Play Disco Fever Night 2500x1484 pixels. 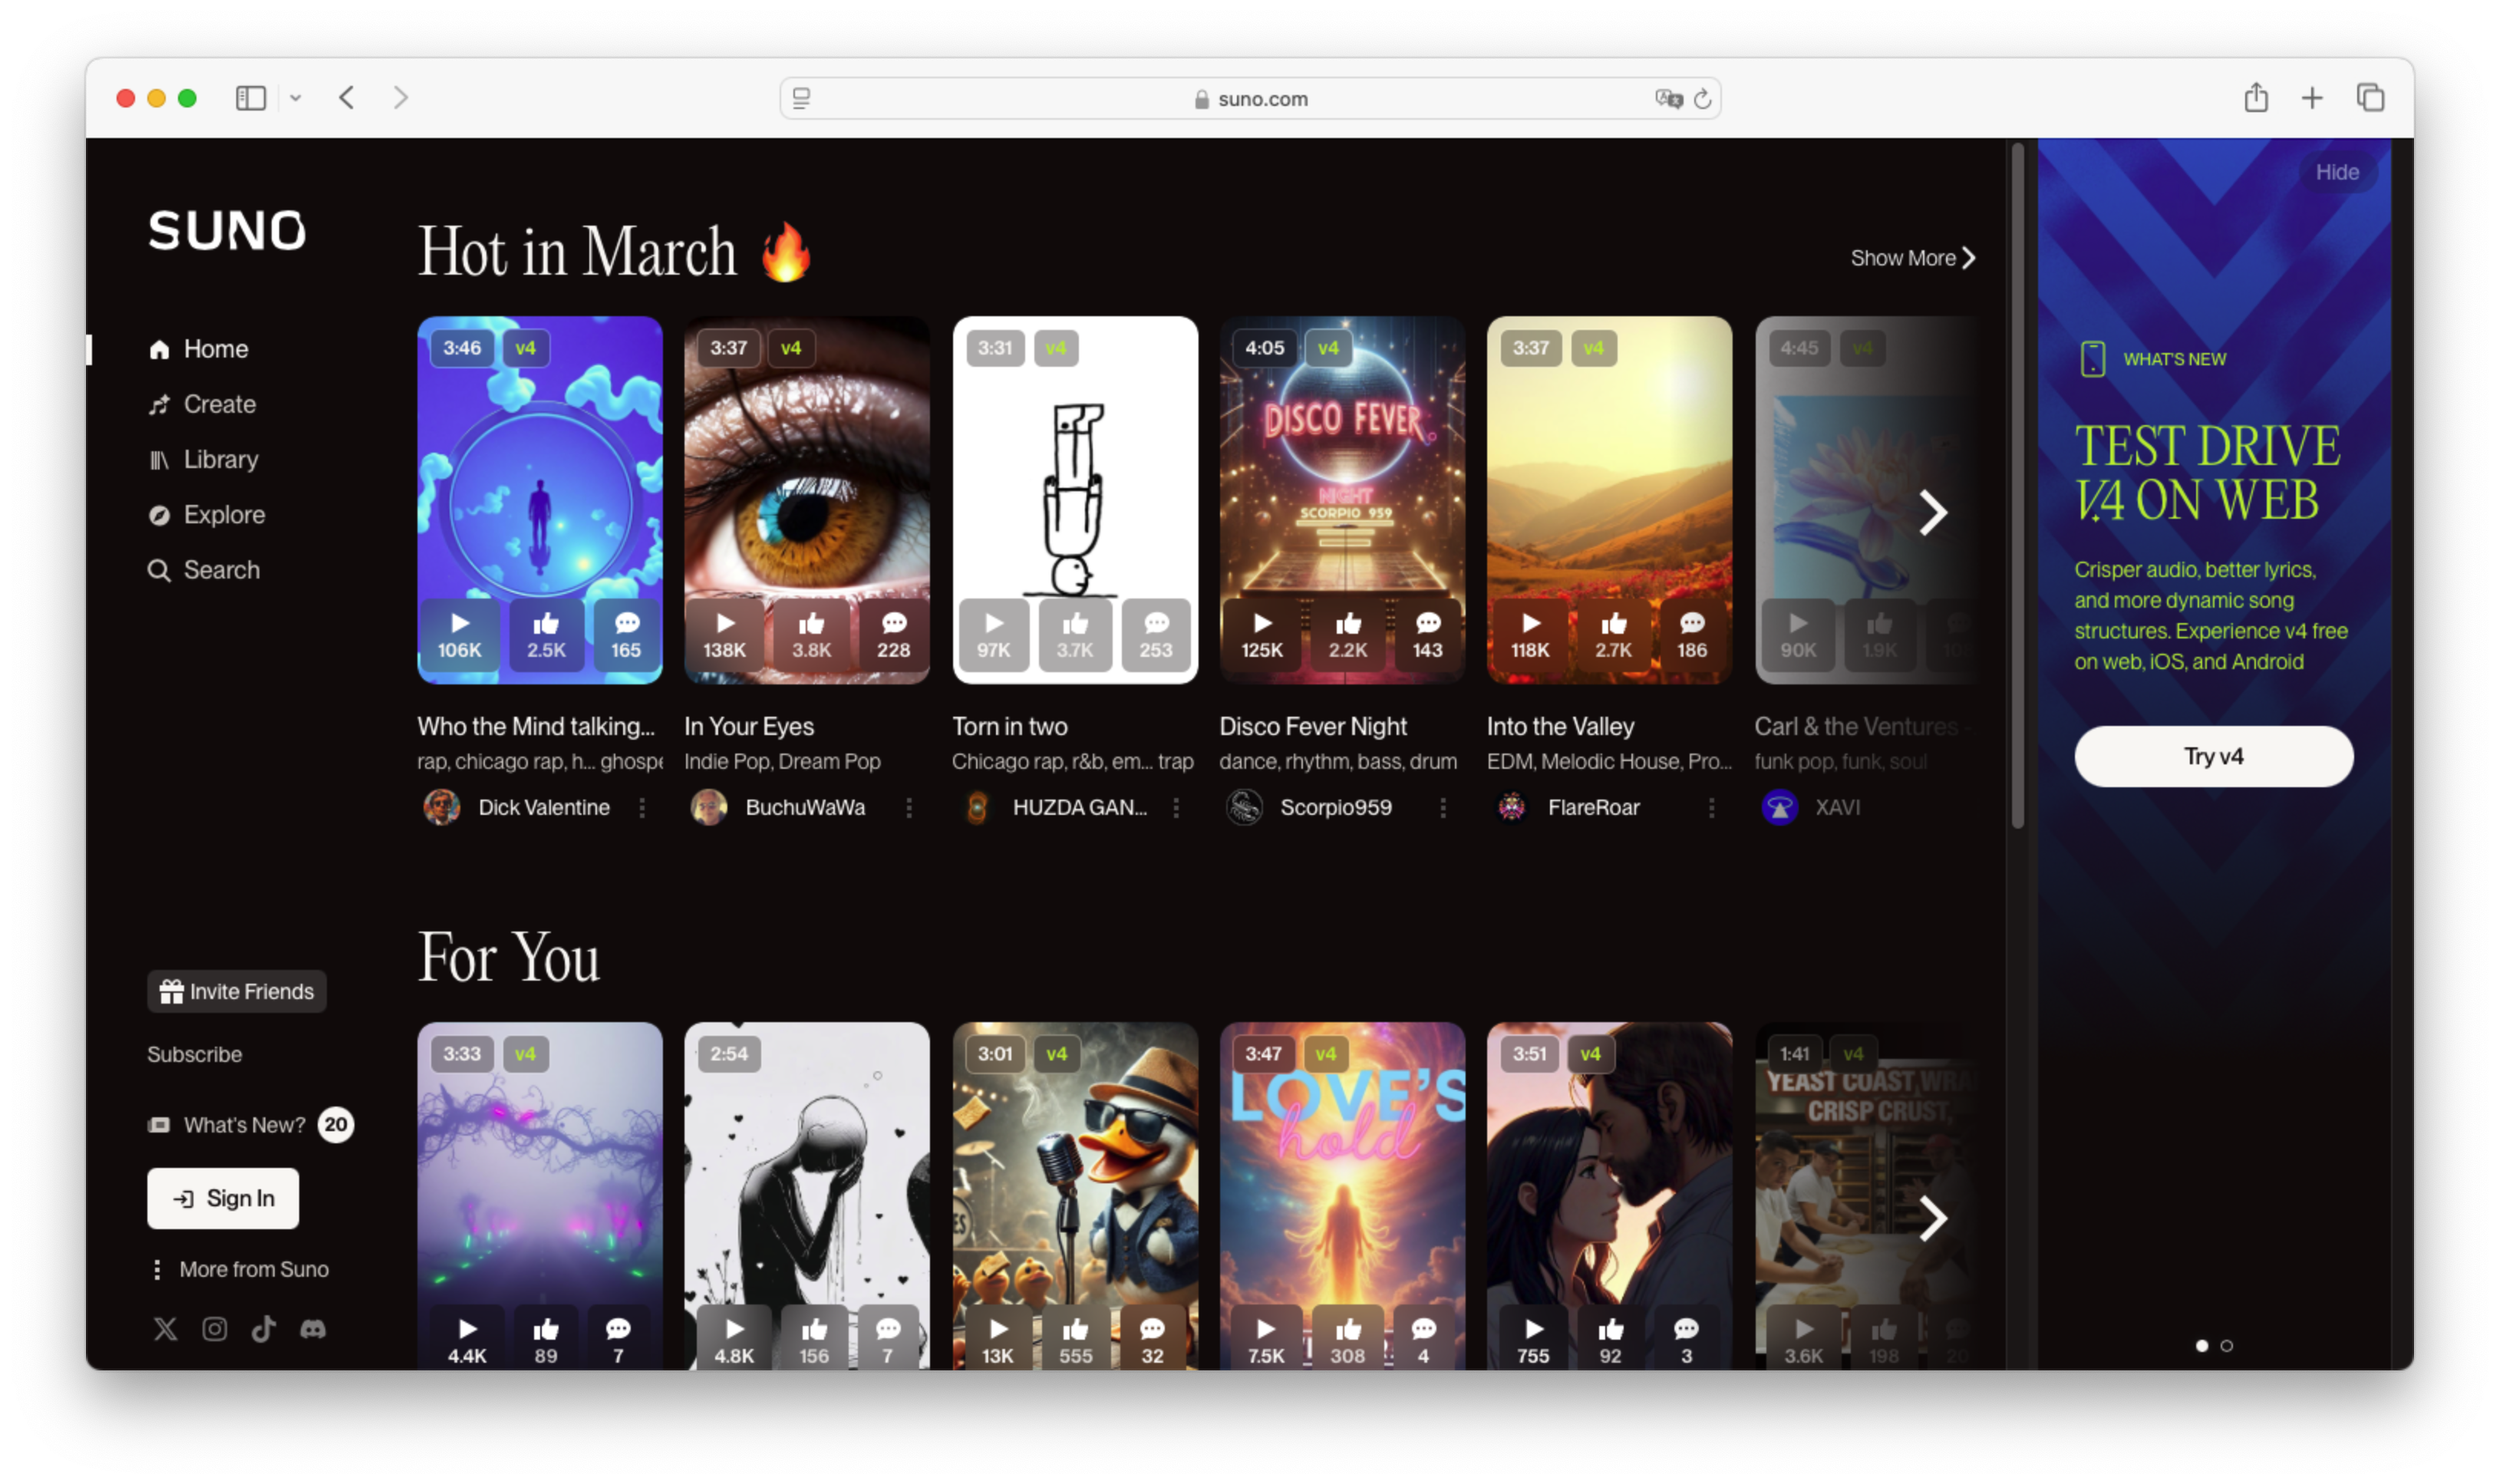(x=1262, y=636)
